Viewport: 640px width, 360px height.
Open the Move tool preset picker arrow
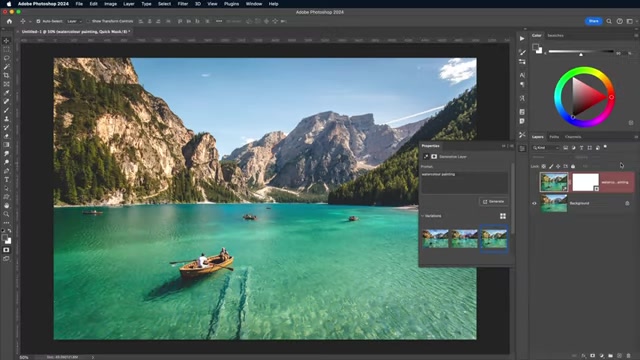(x=30, y=21)
